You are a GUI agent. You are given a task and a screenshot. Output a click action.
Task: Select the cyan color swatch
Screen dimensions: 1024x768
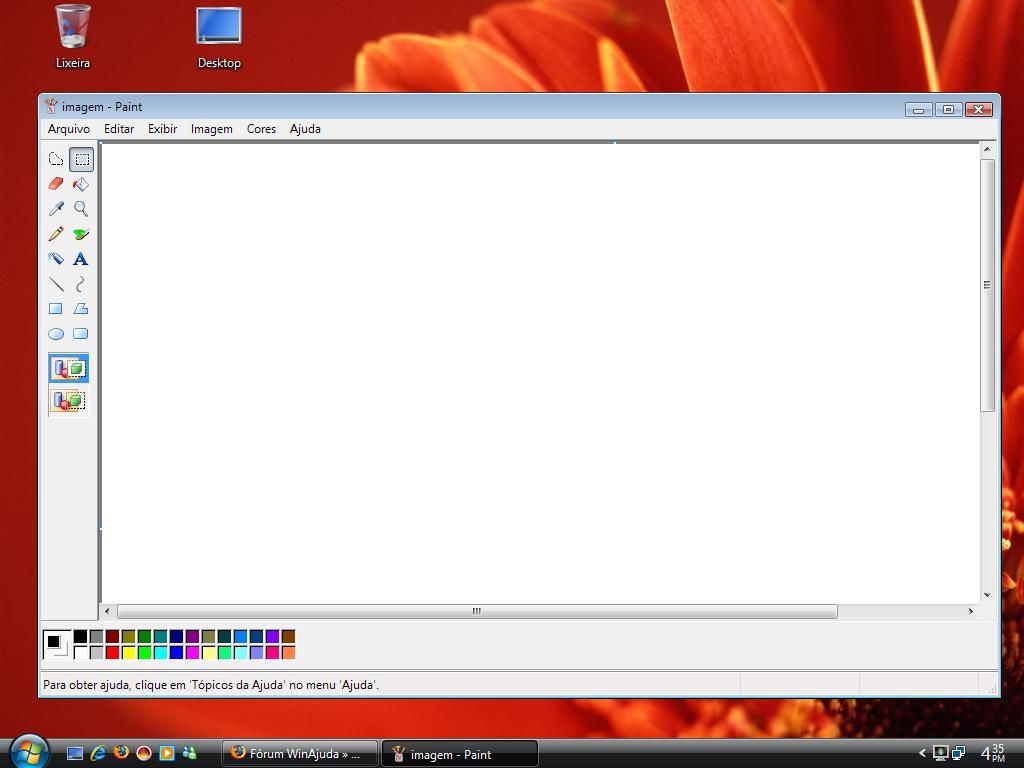pyautogui.click(x=161, y=652)
